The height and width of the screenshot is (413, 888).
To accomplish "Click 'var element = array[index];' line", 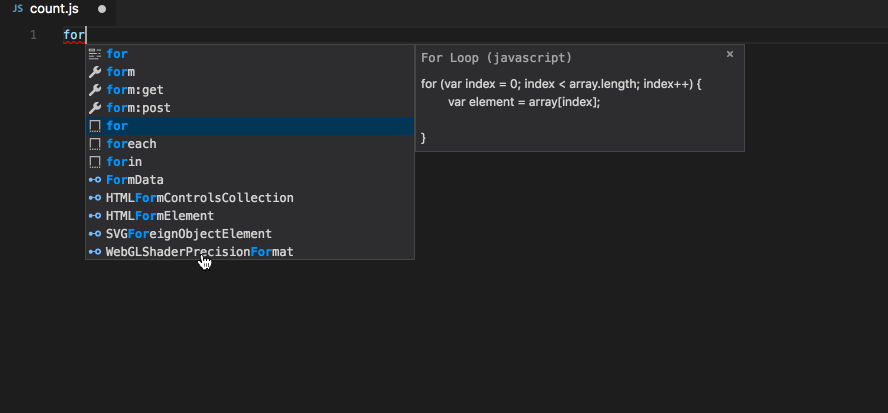I will [x=524, y=102].
